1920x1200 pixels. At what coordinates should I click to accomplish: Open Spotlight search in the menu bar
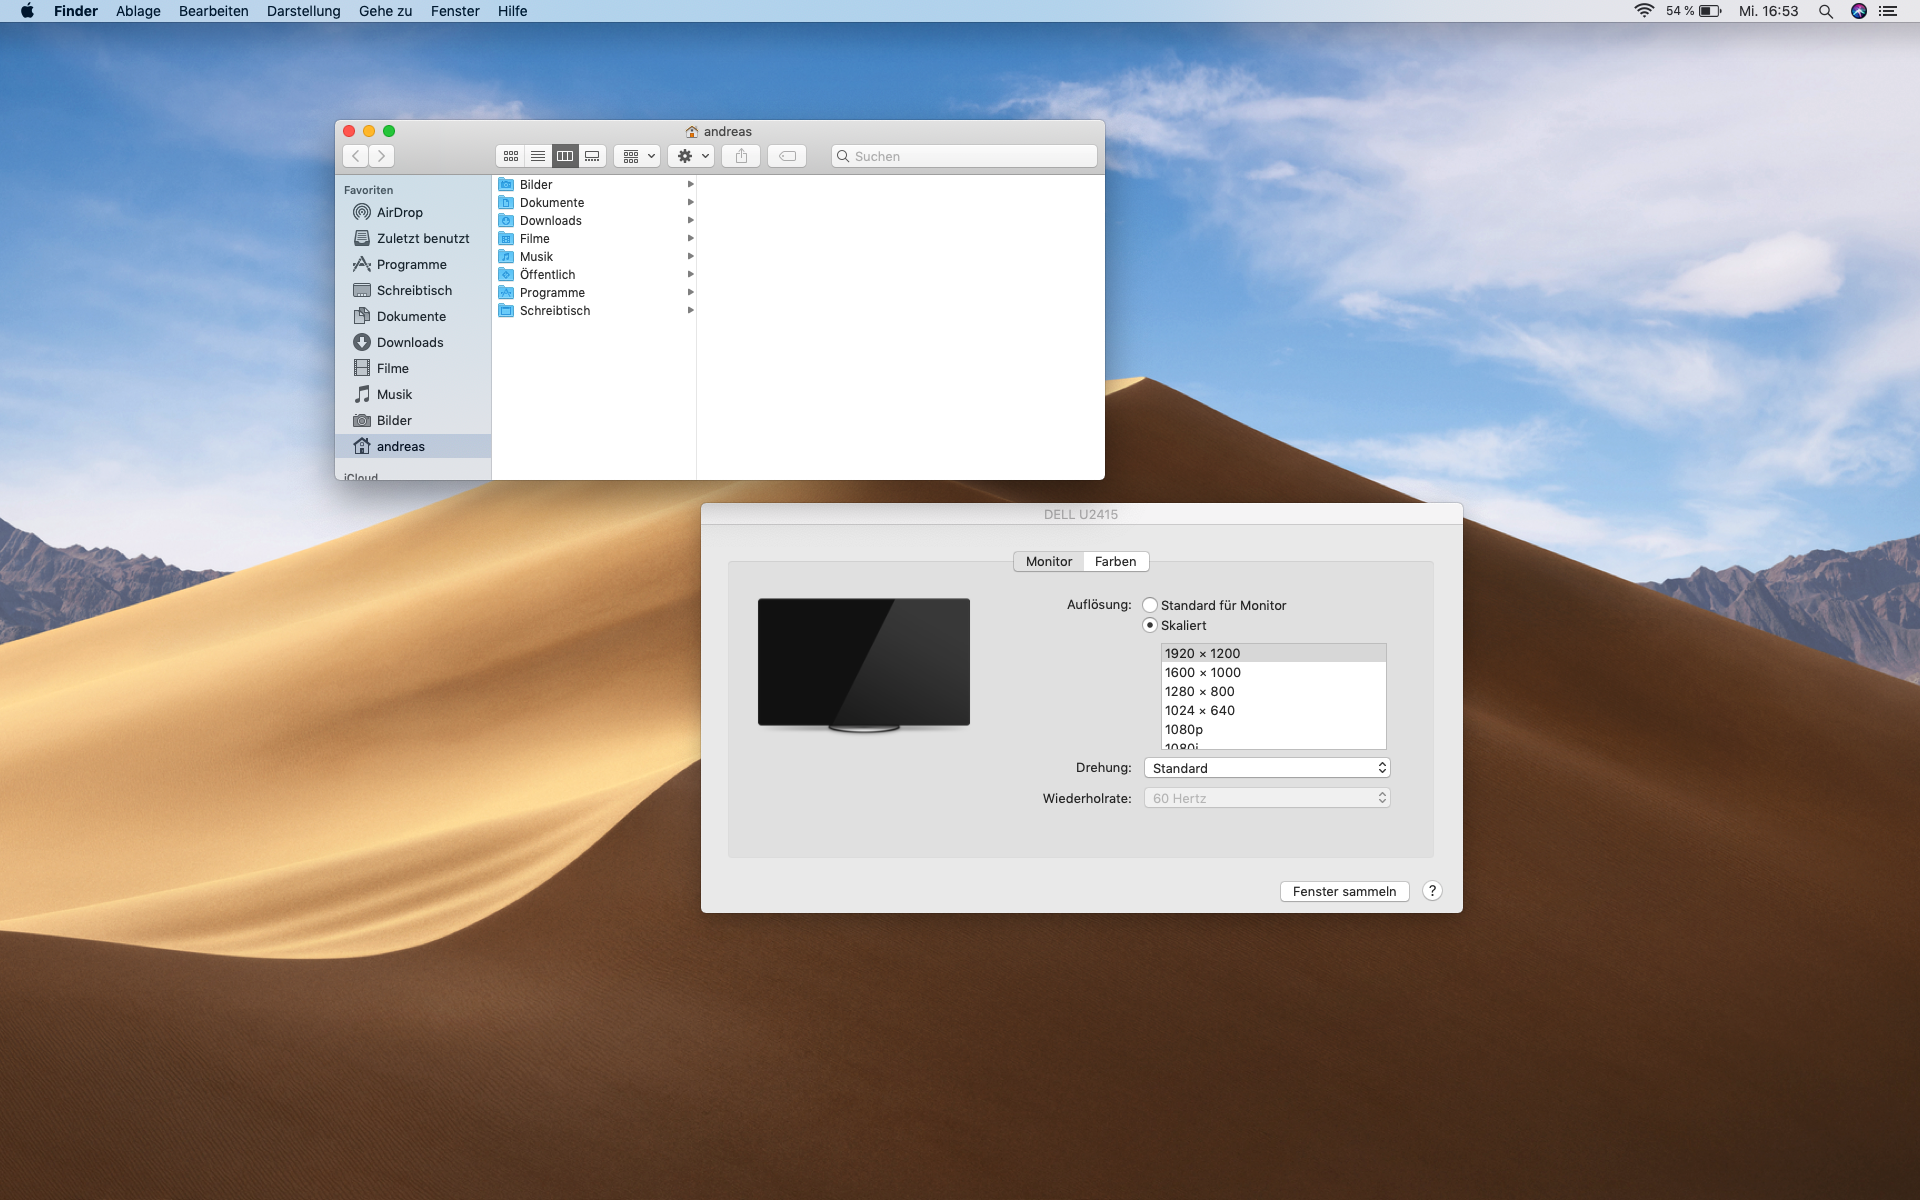pos(1825,11)
